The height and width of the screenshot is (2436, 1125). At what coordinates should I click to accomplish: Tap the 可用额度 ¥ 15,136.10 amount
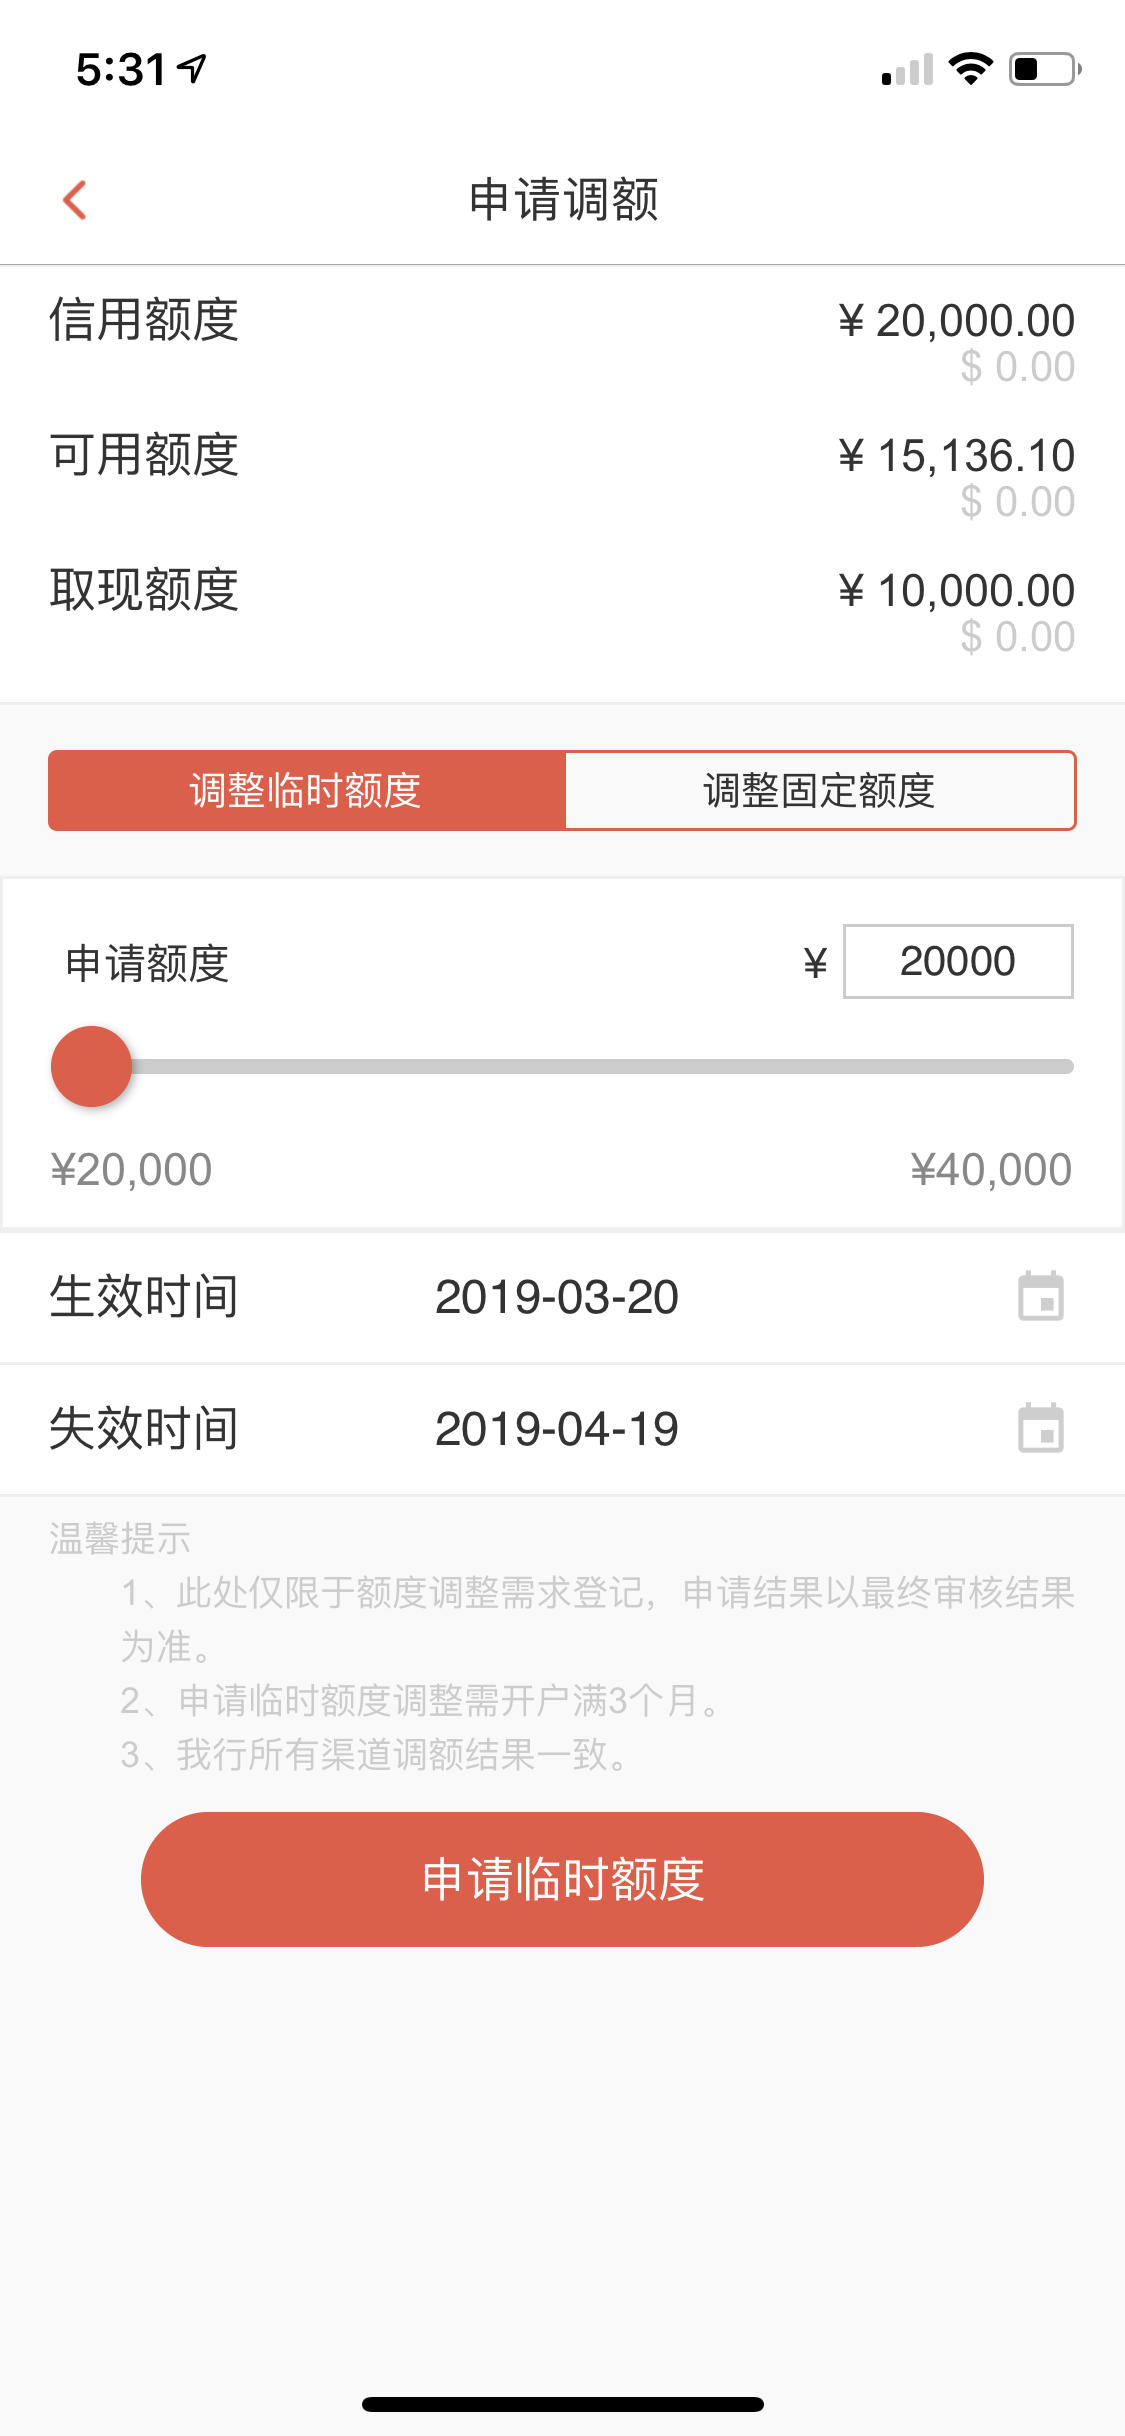click(956, 456)
